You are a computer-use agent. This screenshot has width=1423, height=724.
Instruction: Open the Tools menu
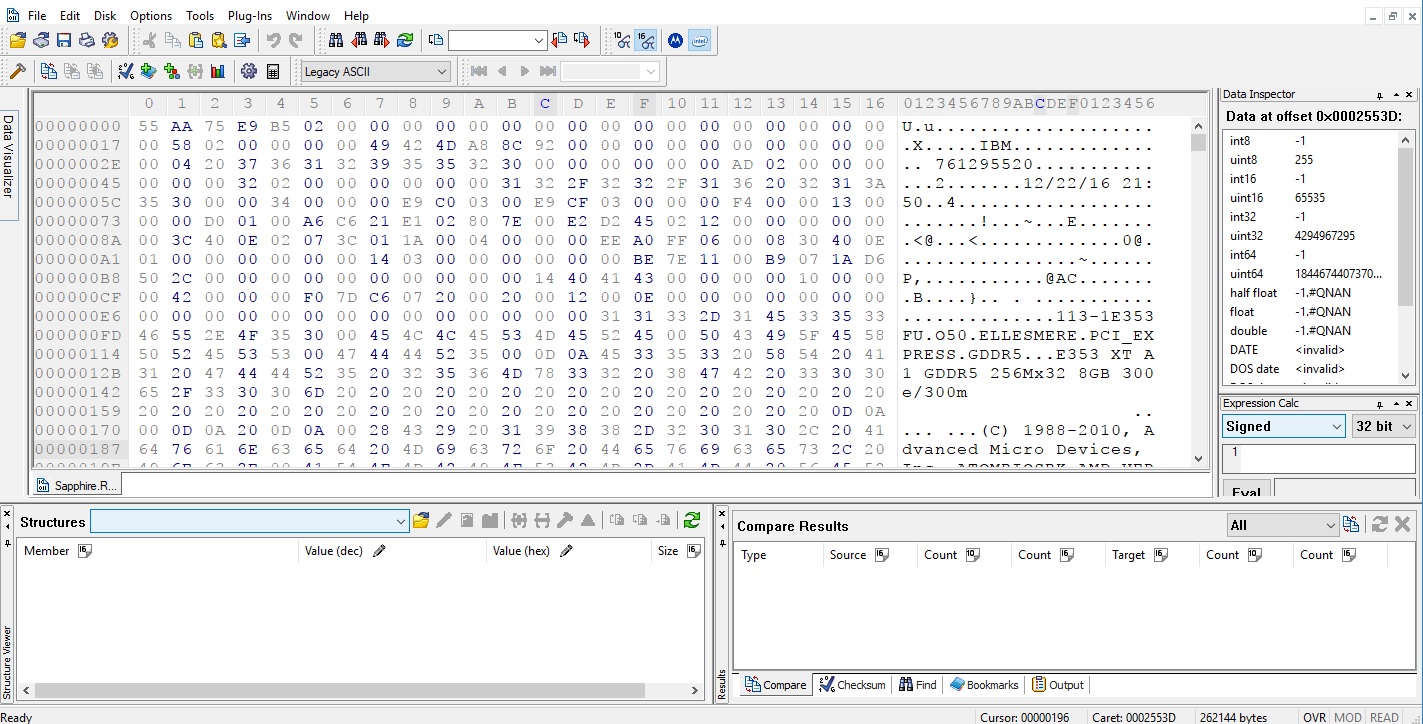pos(200,16)
